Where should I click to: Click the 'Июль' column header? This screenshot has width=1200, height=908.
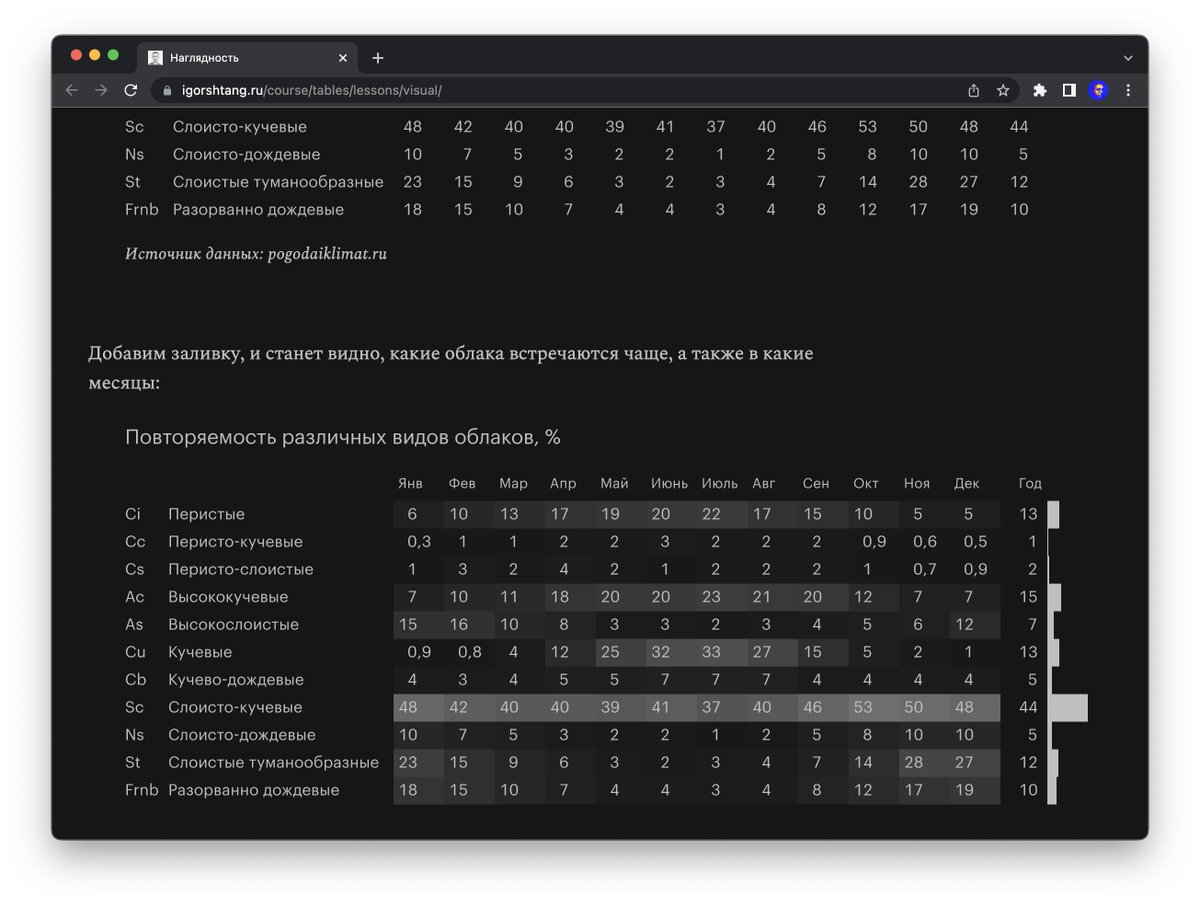720,484
